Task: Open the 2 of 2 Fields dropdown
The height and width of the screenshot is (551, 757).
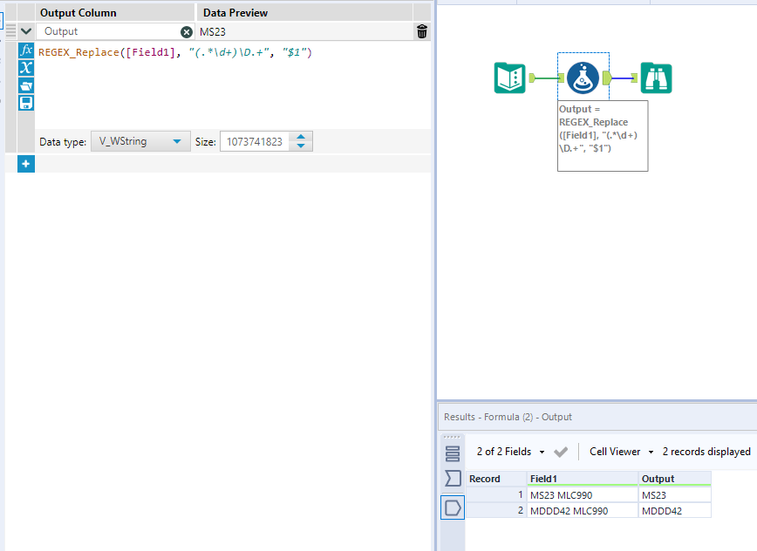Action: coord(511,452)
